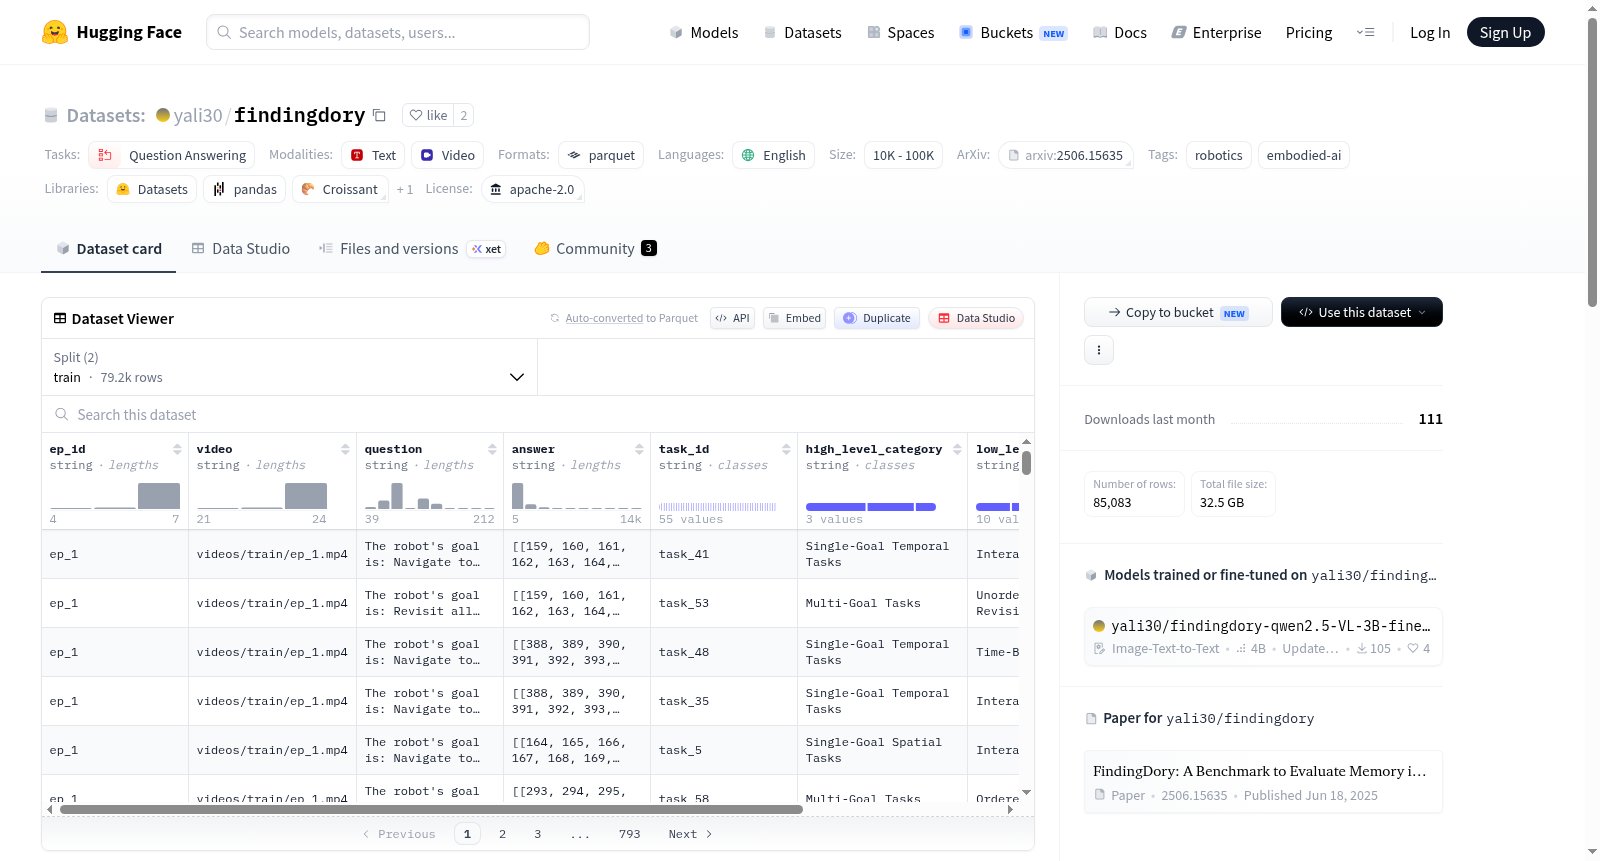
Task: Click the yali30 user avatar icon
Action: (163, 115)
